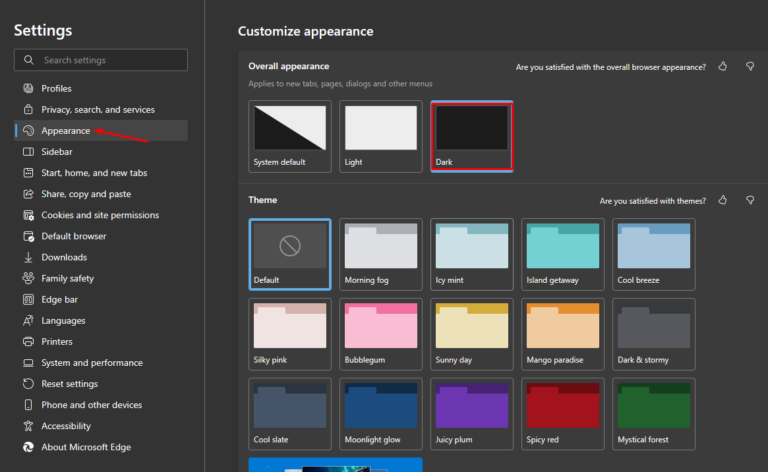Select System default appearance option

290,137
